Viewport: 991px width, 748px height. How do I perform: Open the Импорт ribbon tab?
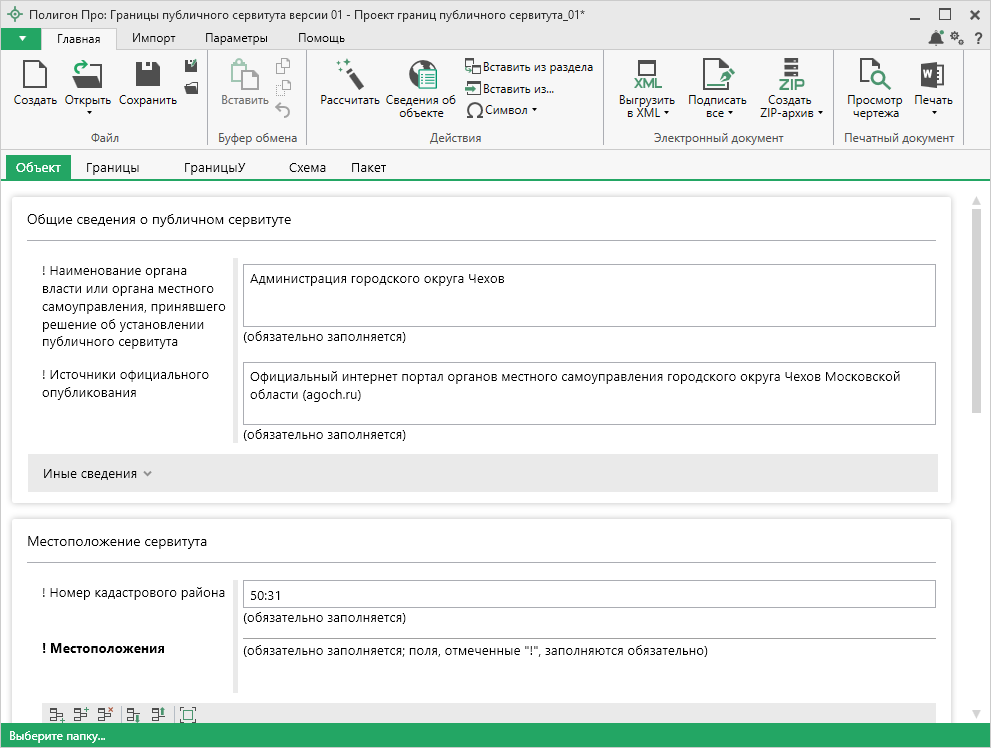(x=154, y=38)
